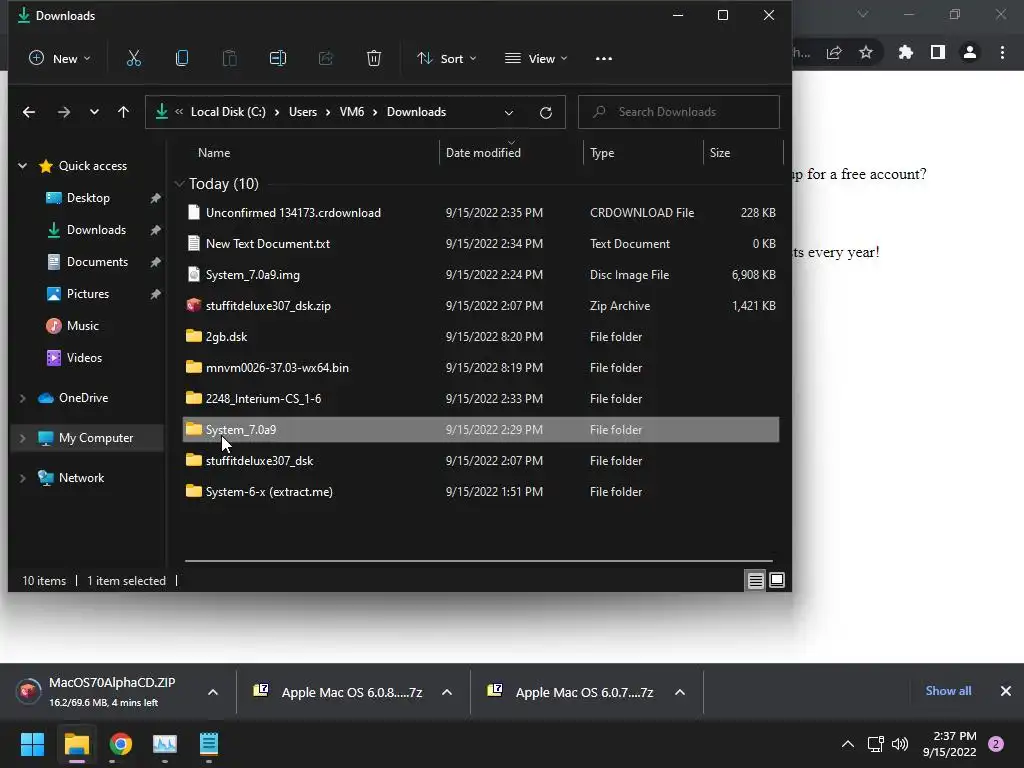Click the Cut scissors icon
The width and height of the screenshot is (1024, 768).
(x=133, y=58)
